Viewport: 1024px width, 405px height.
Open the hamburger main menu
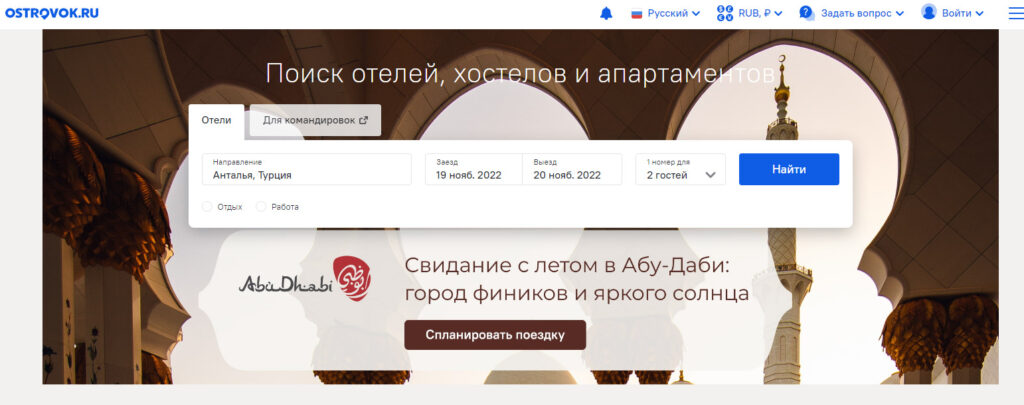point(1016,14)
